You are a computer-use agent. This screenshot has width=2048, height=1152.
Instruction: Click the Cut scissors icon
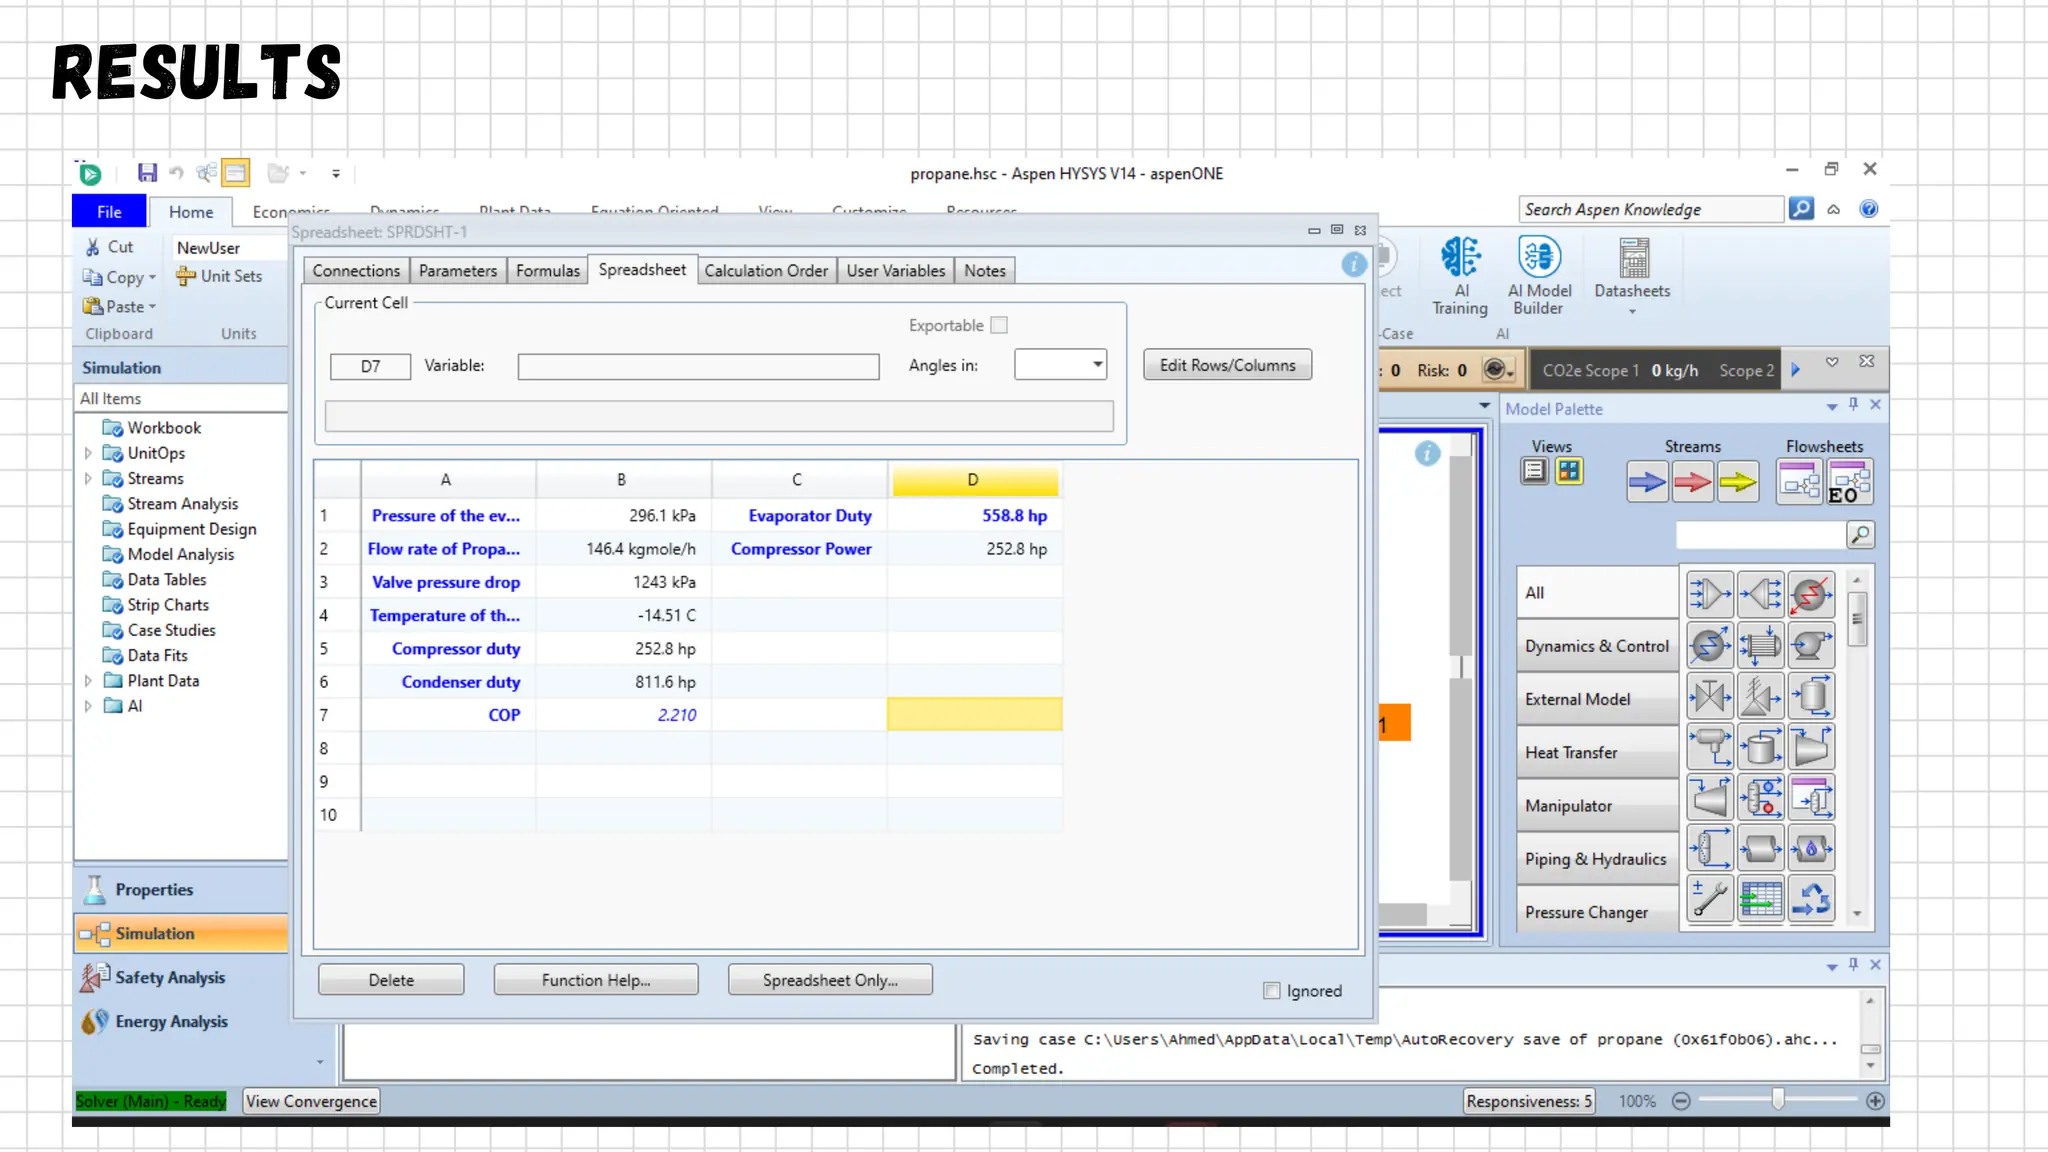click(93, 247)
